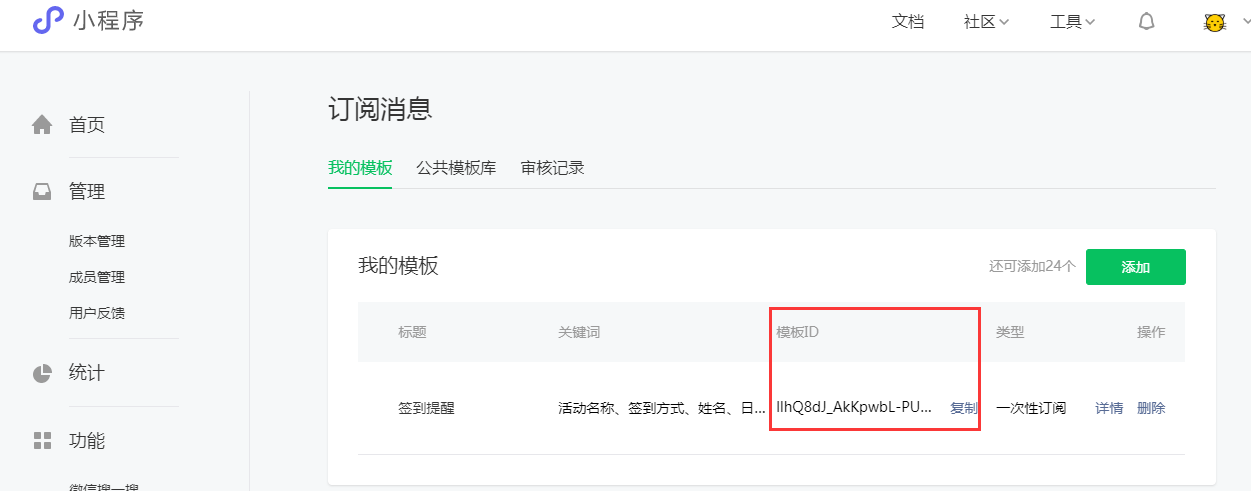Click the inbox icon beside 管理
This screenshot has width=1251, height=491.
(42, 192)
